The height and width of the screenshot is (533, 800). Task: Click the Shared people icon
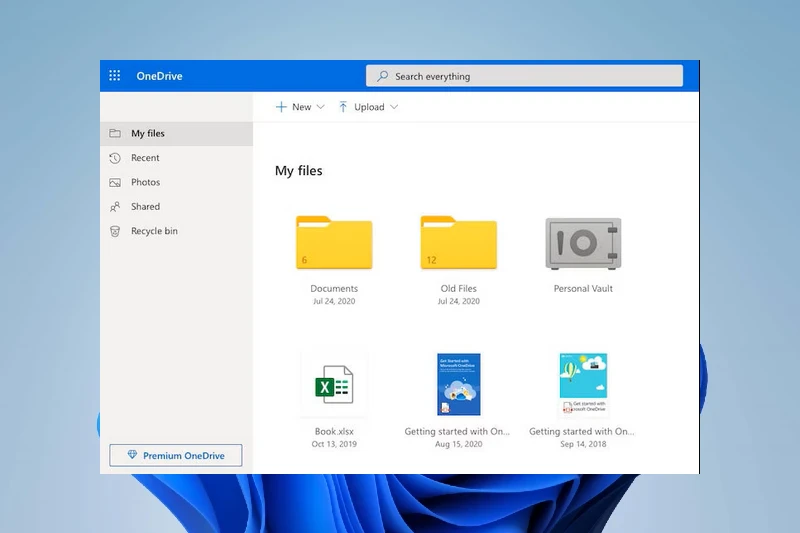coord(115,207)
